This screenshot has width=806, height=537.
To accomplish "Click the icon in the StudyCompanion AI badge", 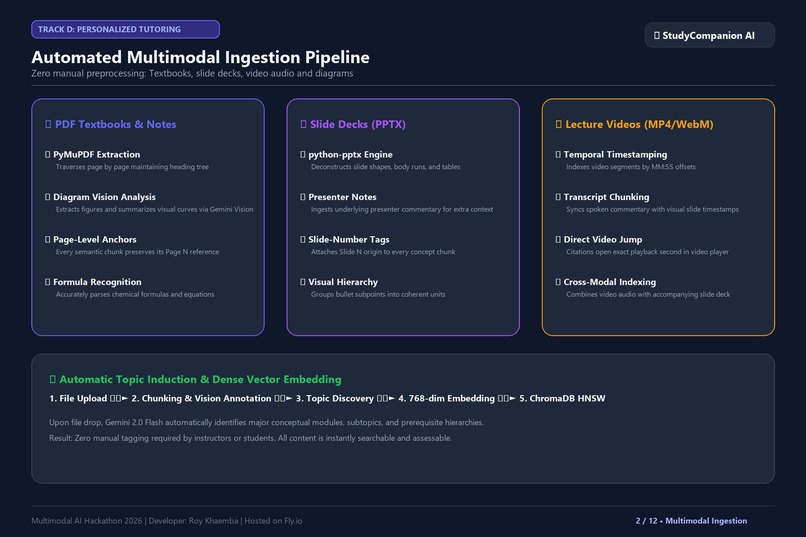I will tap(657, 35).
